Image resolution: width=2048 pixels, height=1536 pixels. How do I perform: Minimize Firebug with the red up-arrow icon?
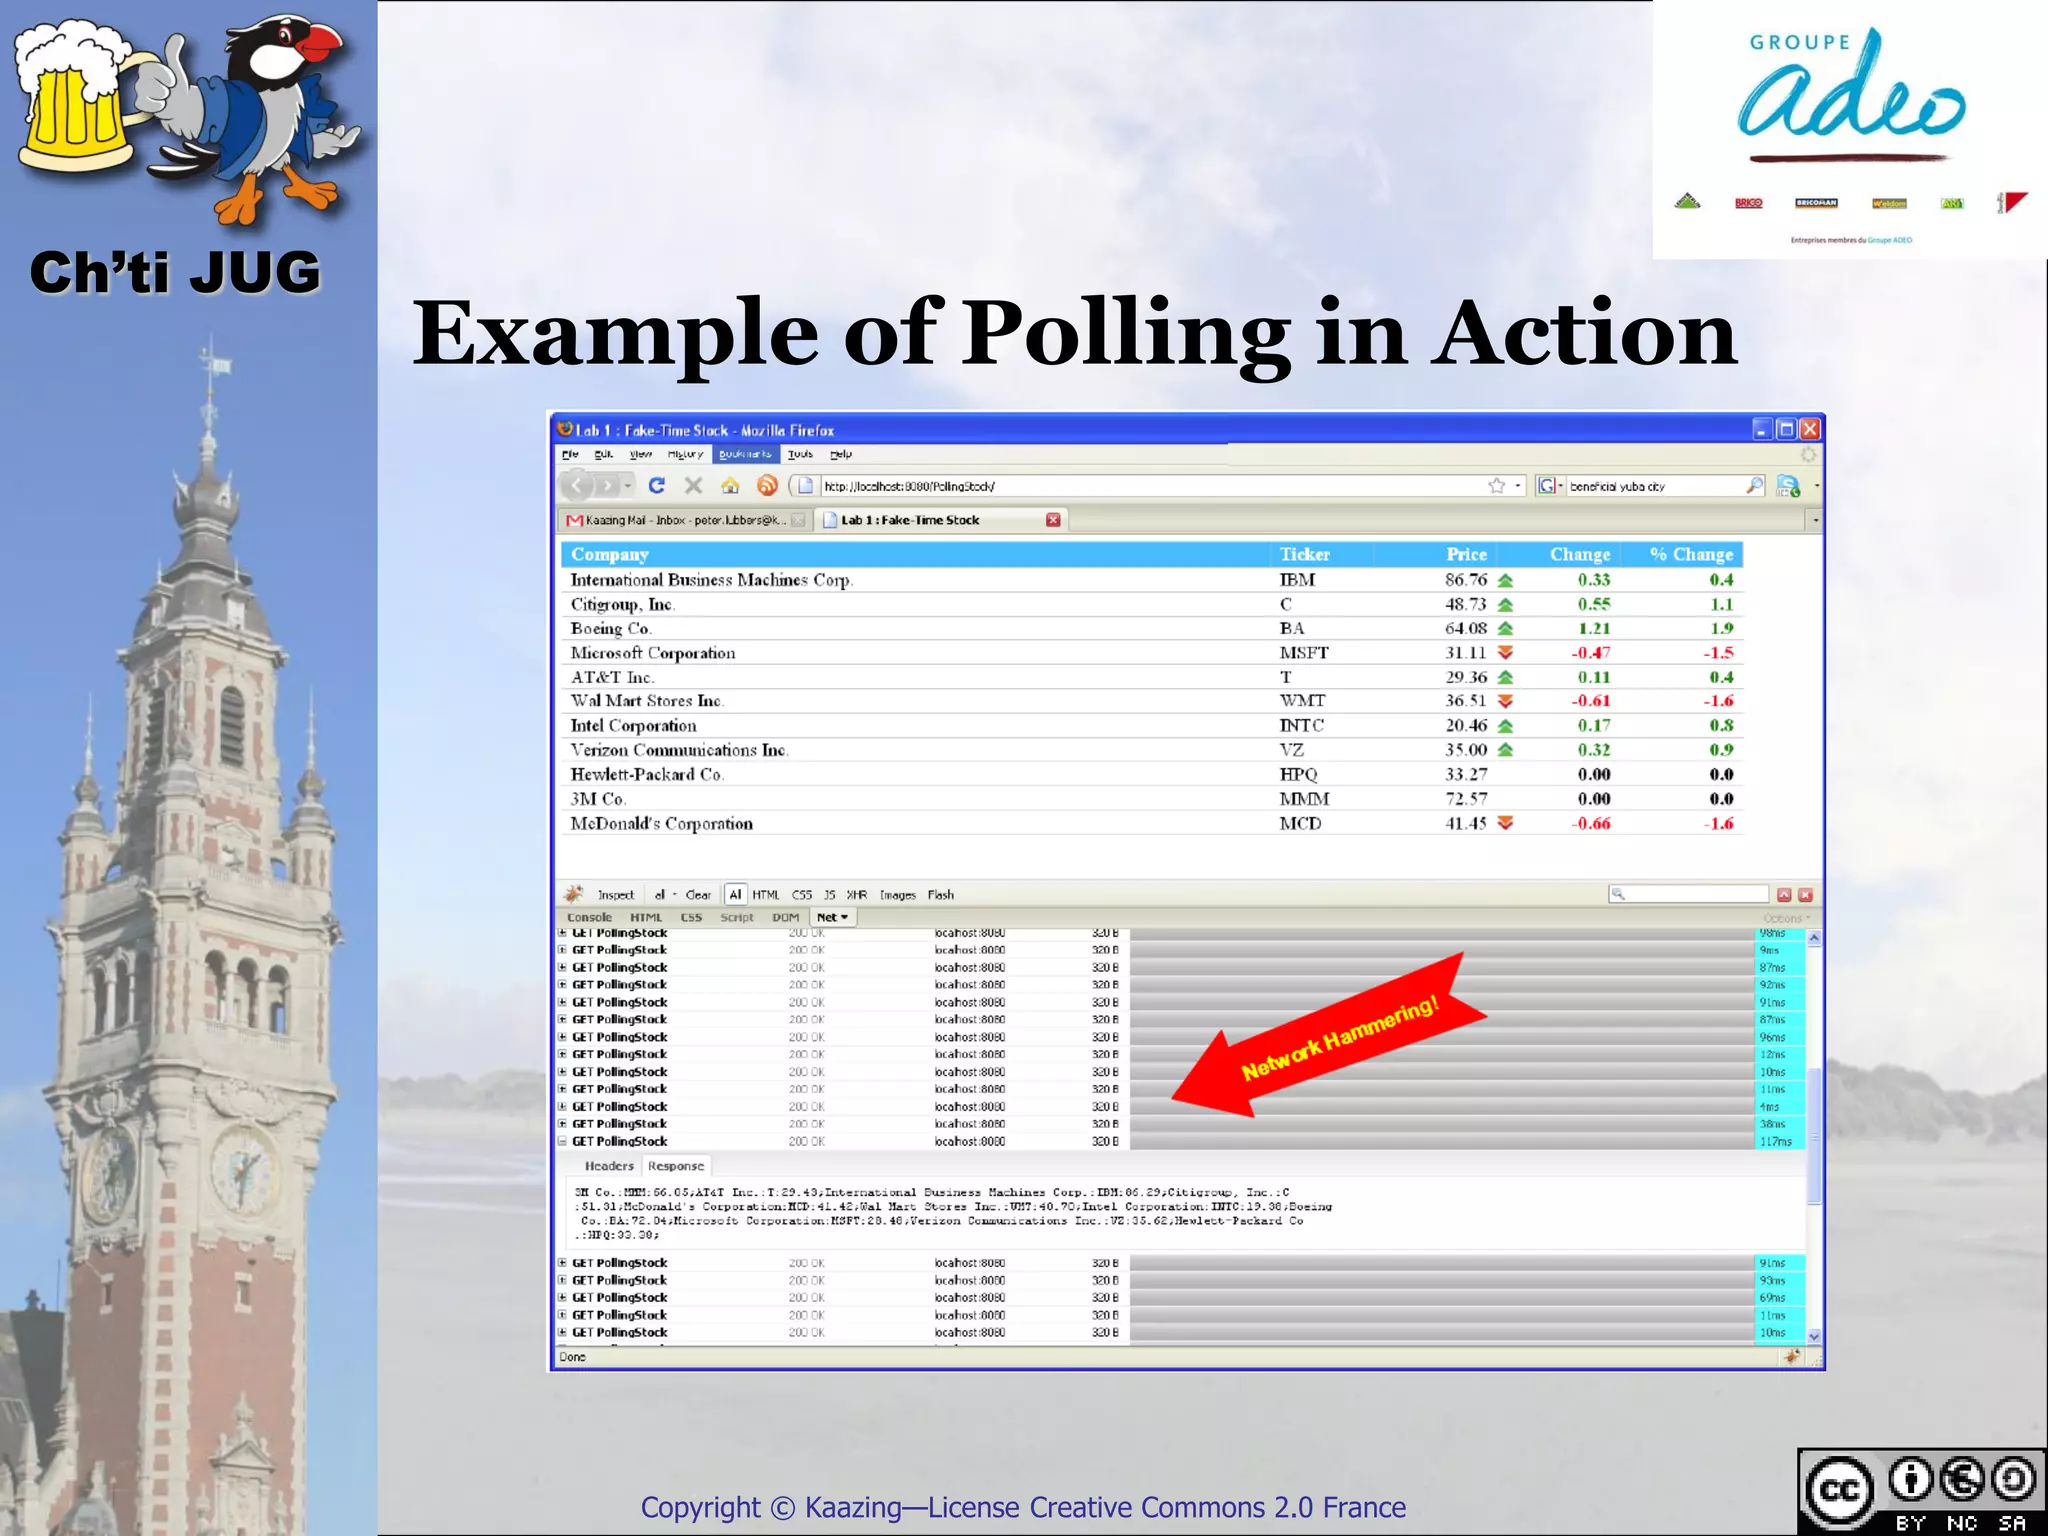pos(1784,895)
